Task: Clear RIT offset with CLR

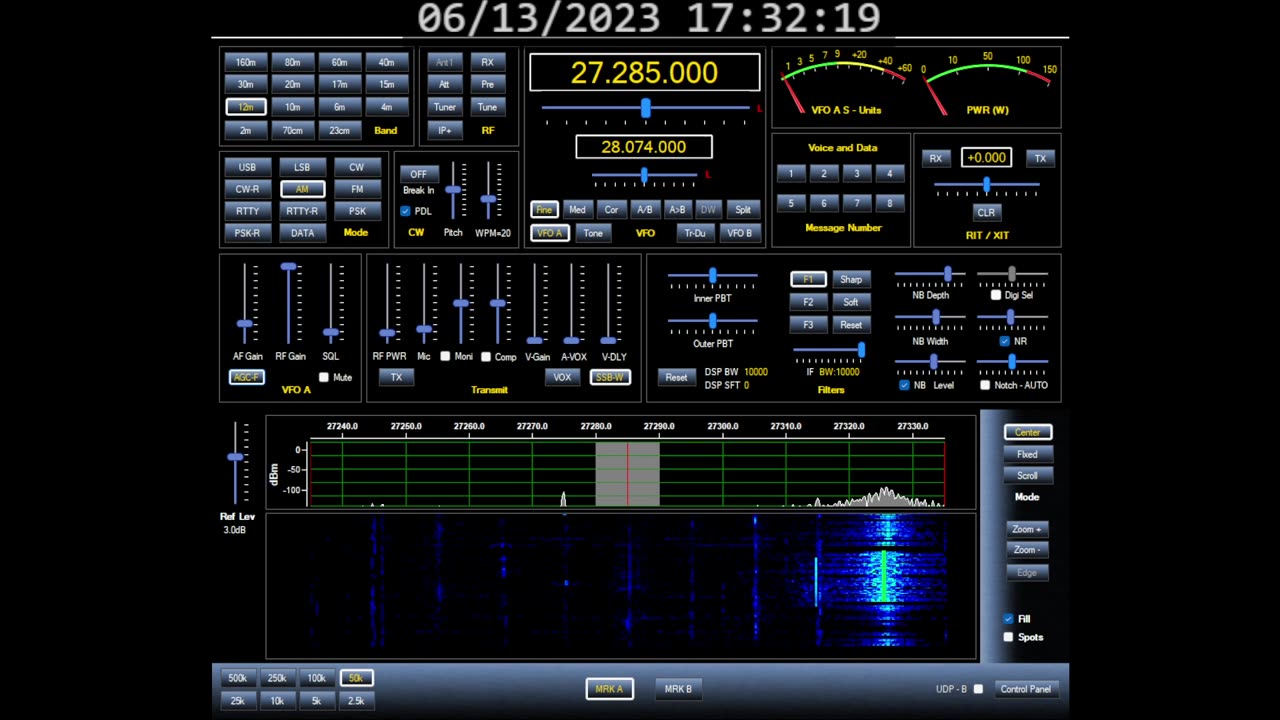Action: tap(986, 212)
